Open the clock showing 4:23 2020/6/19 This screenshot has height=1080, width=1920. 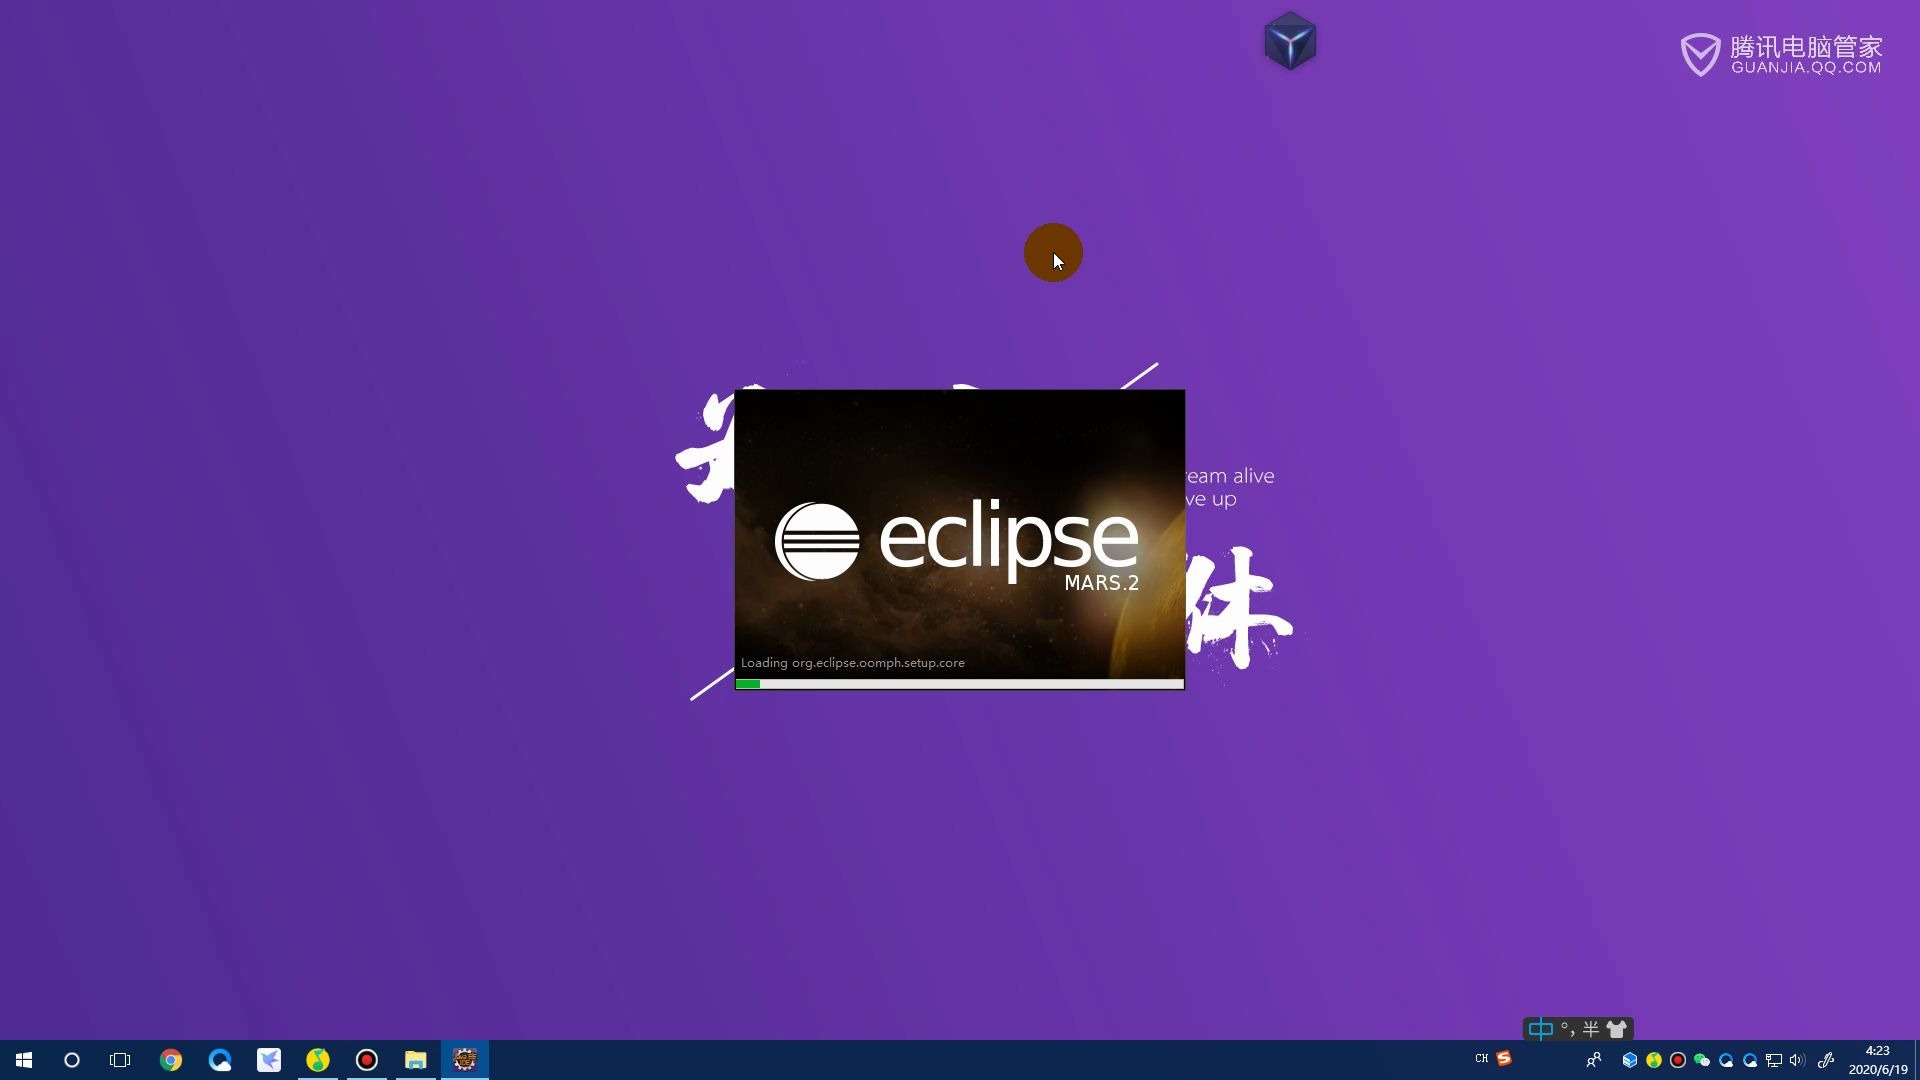pos(1878,1060)
